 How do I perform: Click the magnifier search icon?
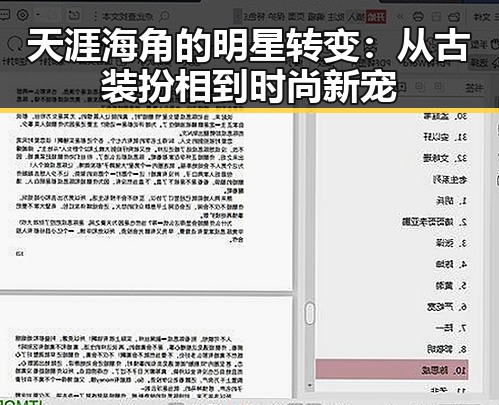(164, 16)
